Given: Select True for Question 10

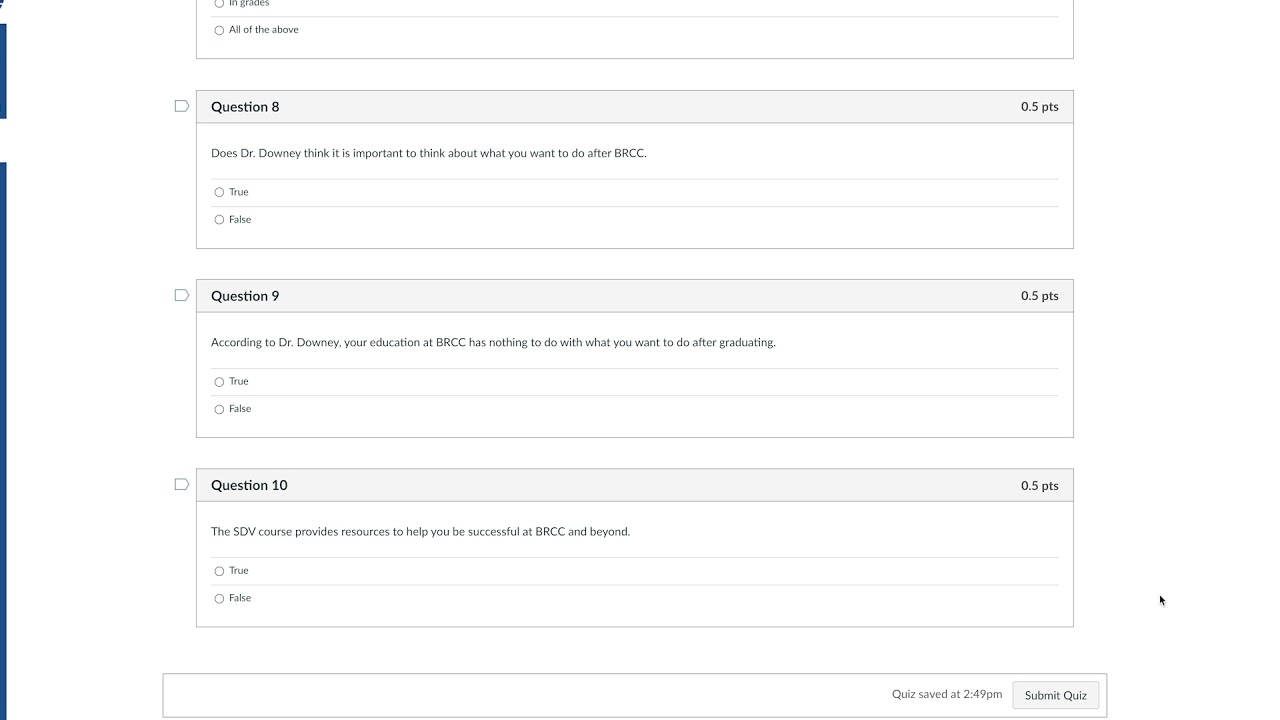Looking at the screenshot, I should click(x=219, y=571).
